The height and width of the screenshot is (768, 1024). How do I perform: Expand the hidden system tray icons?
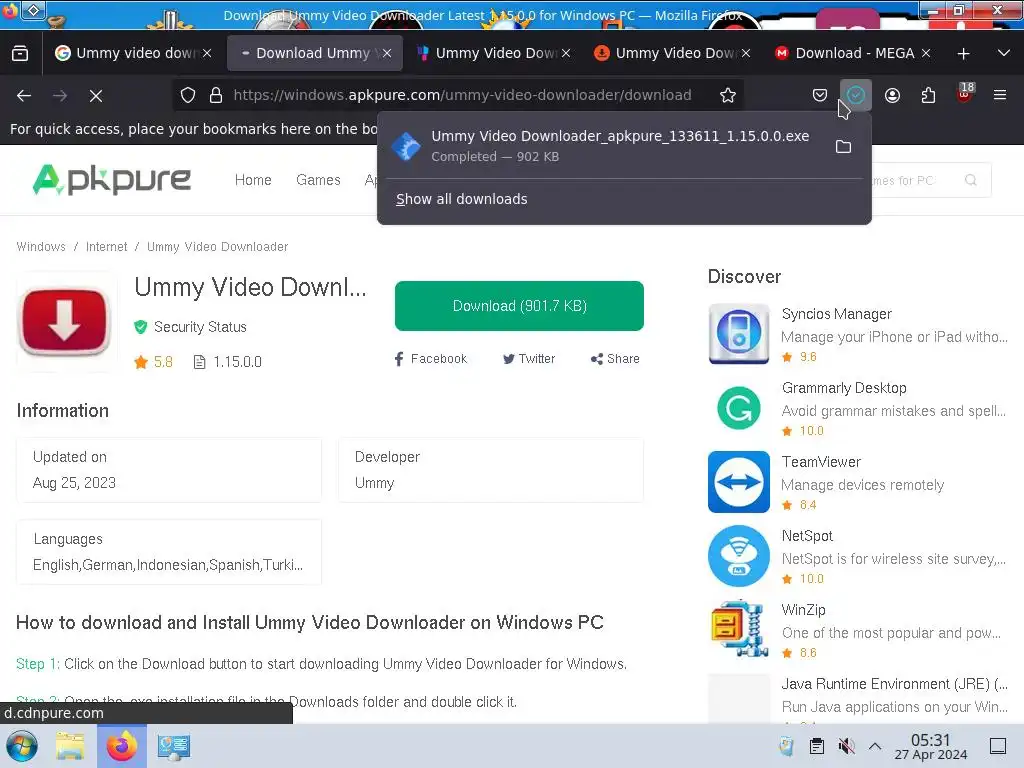click(x=875, y=746)
